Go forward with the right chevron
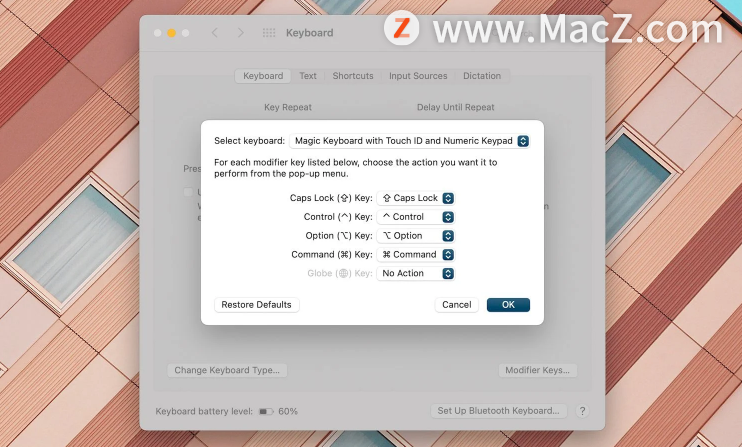 [x=241, y=33]
